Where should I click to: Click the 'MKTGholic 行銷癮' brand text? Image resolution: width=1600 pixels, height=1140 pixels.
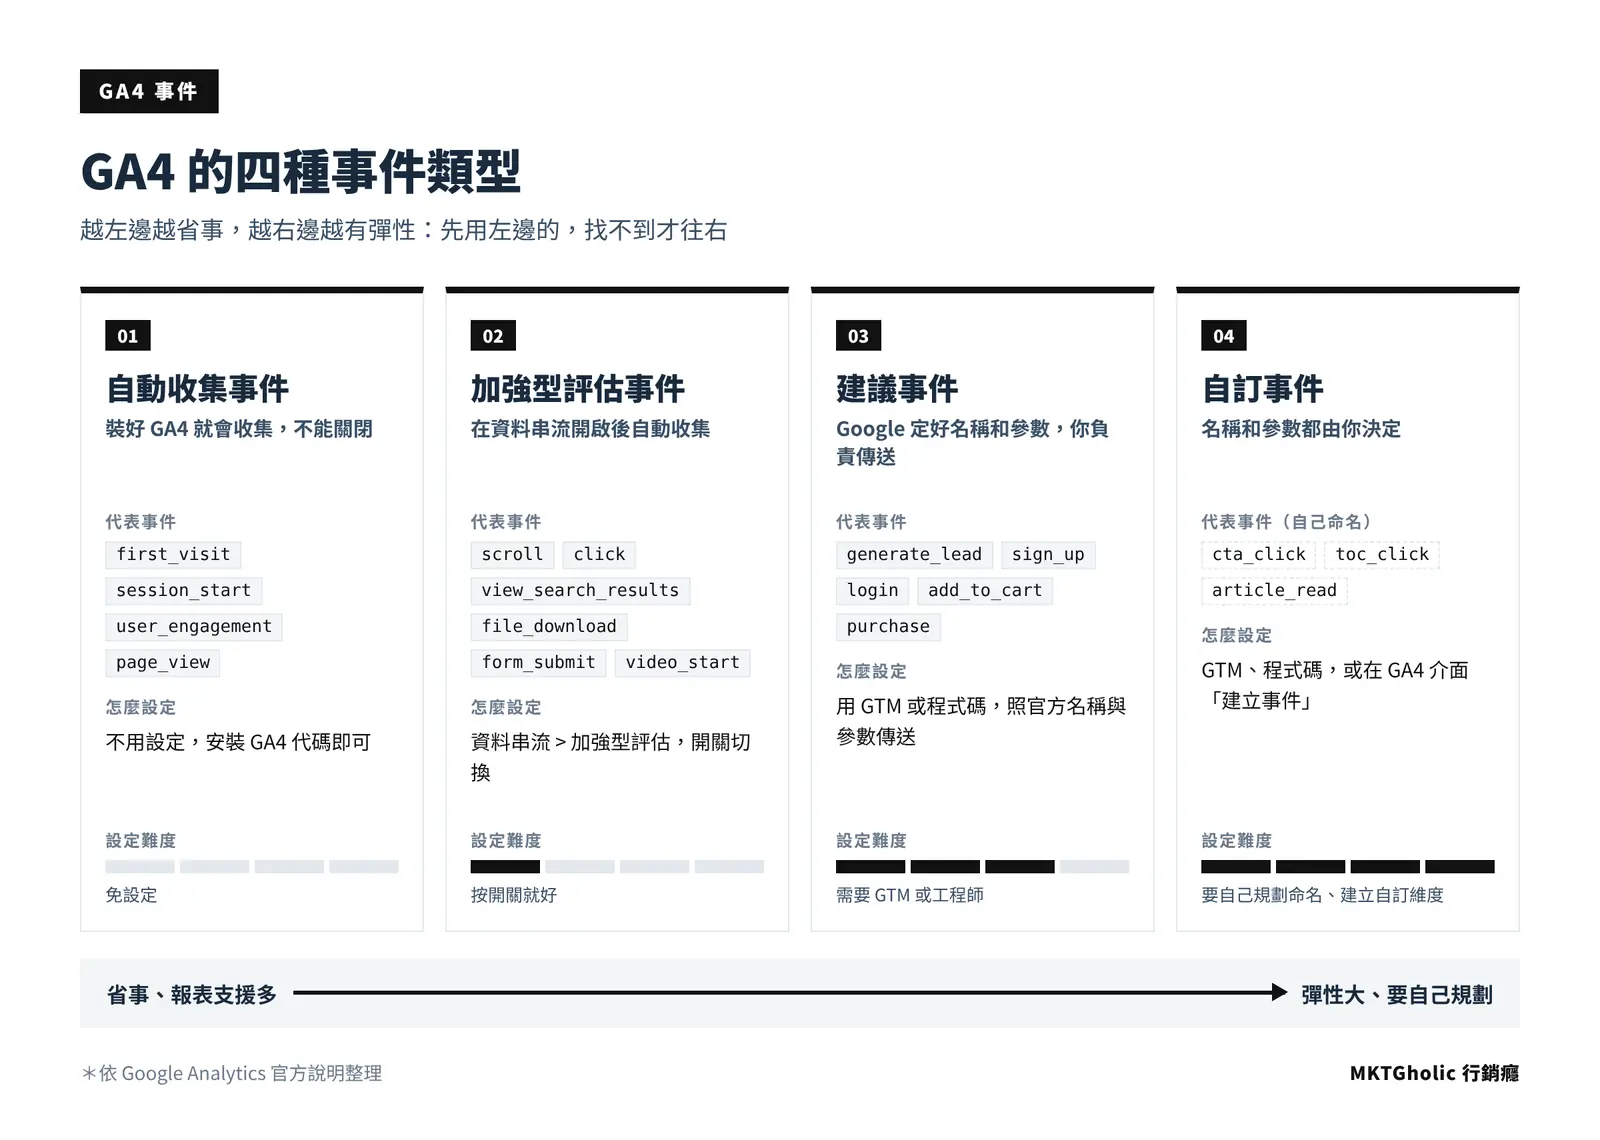1434,1073
